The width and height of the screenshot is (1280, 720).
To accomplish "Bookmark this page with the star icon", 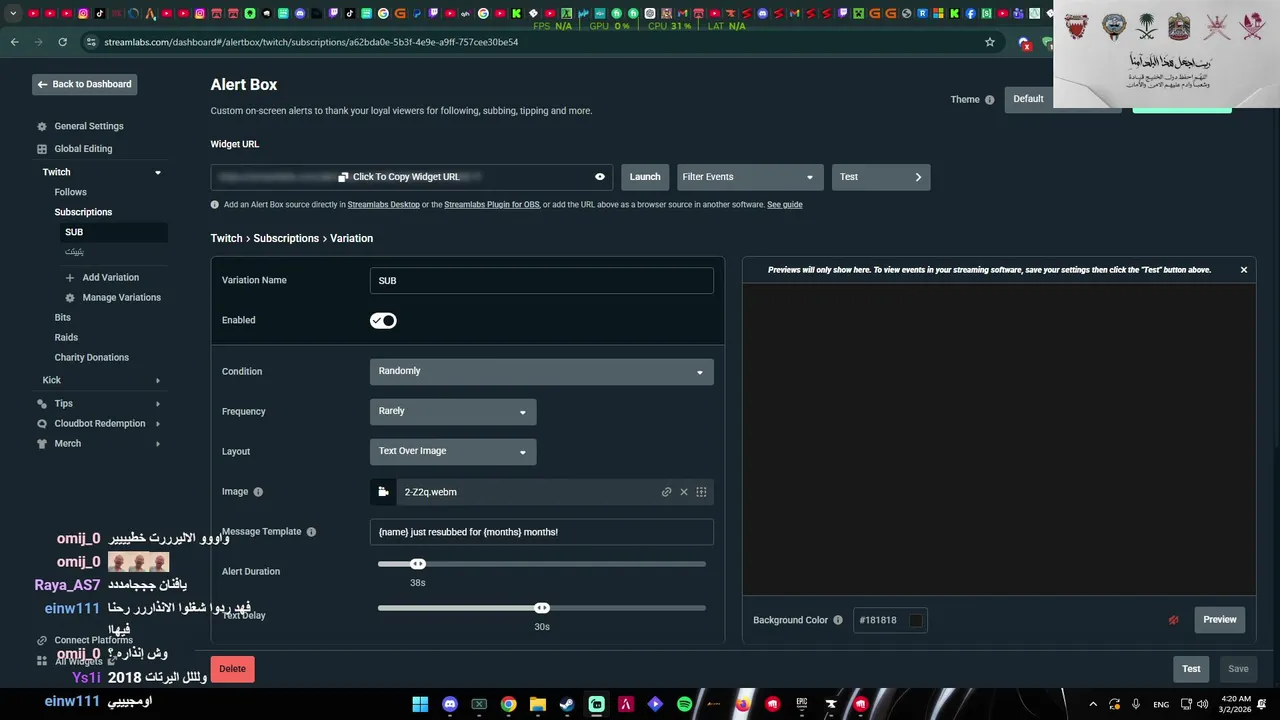I will point(990,42).
